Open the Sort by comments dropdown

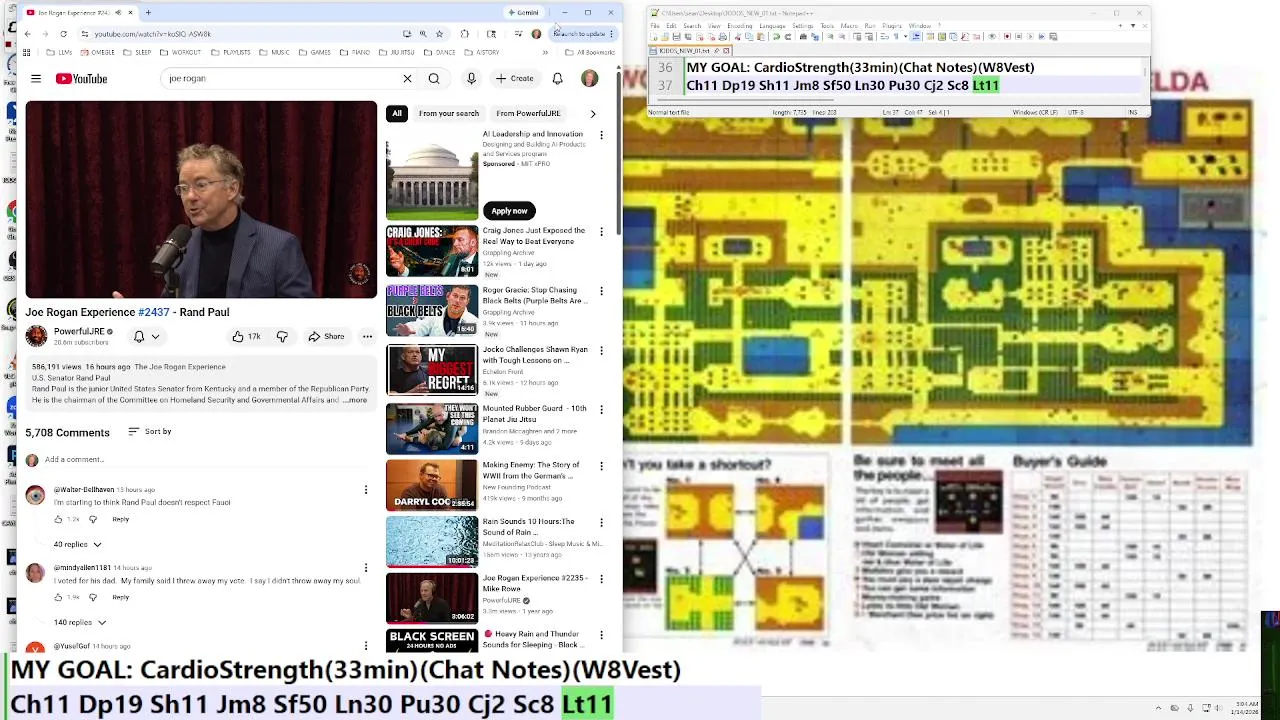(150, 431)
